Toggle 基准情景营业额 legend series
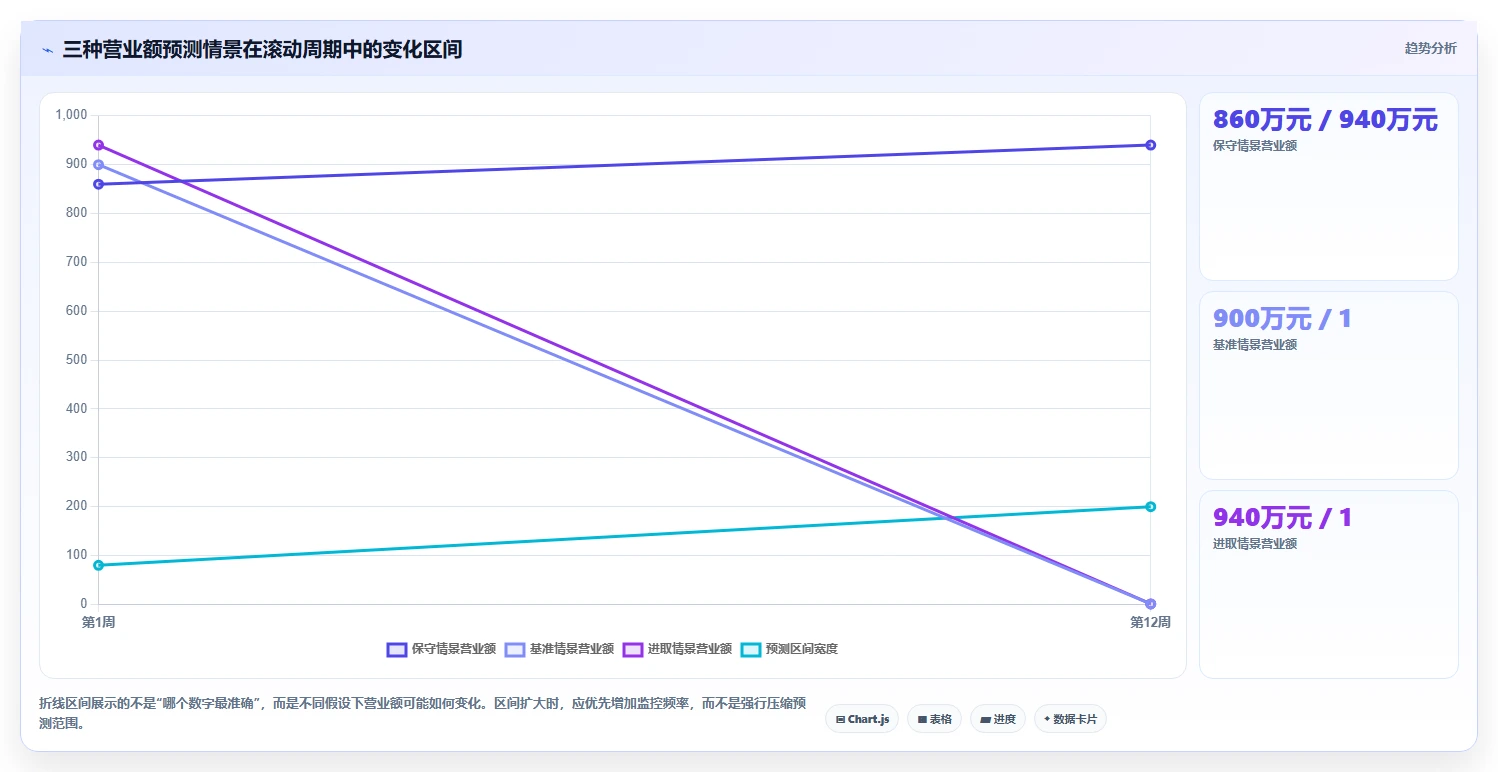1498x772 pixels. click(x=559, y=649)
